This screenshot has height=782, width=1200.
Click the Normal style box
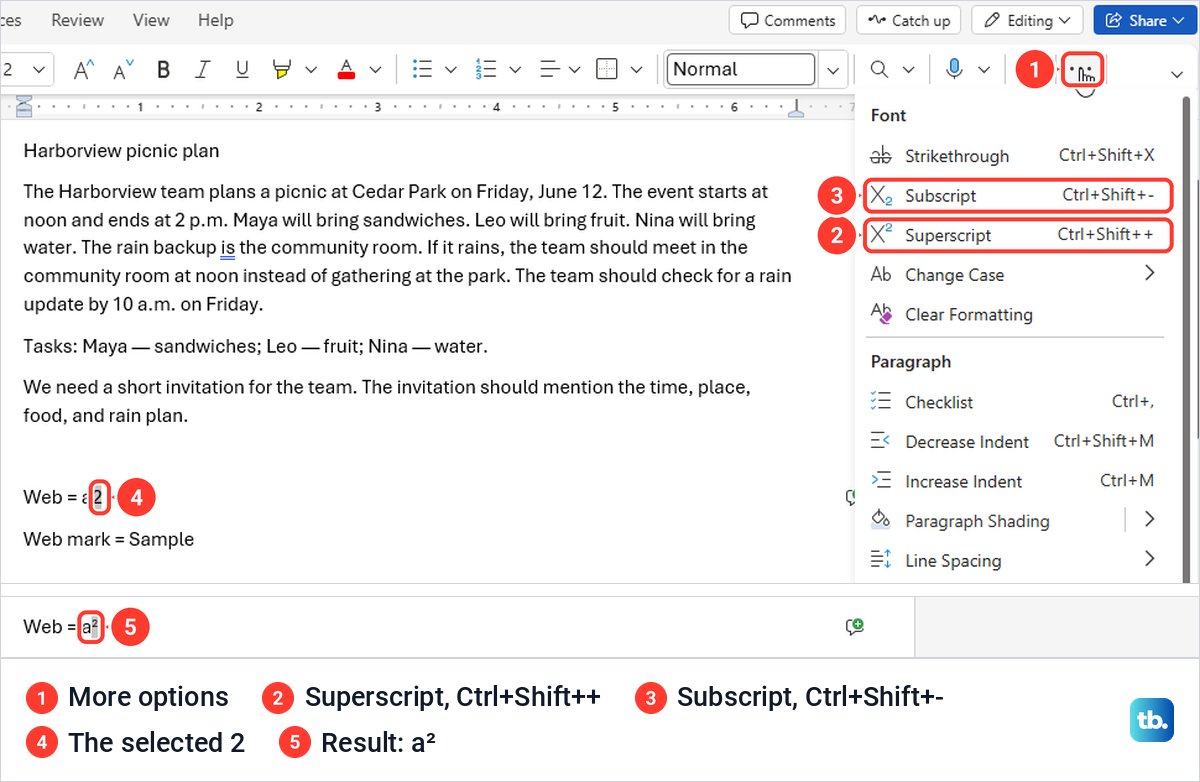coord(741,69)
